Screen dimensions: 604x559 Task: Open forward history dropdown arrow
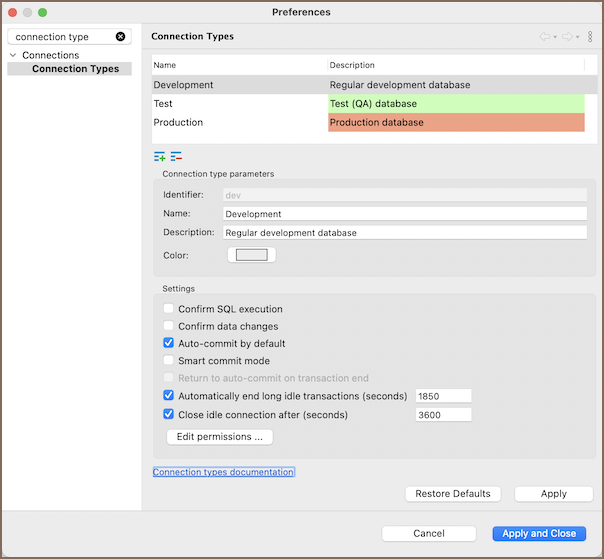(577, 37)
